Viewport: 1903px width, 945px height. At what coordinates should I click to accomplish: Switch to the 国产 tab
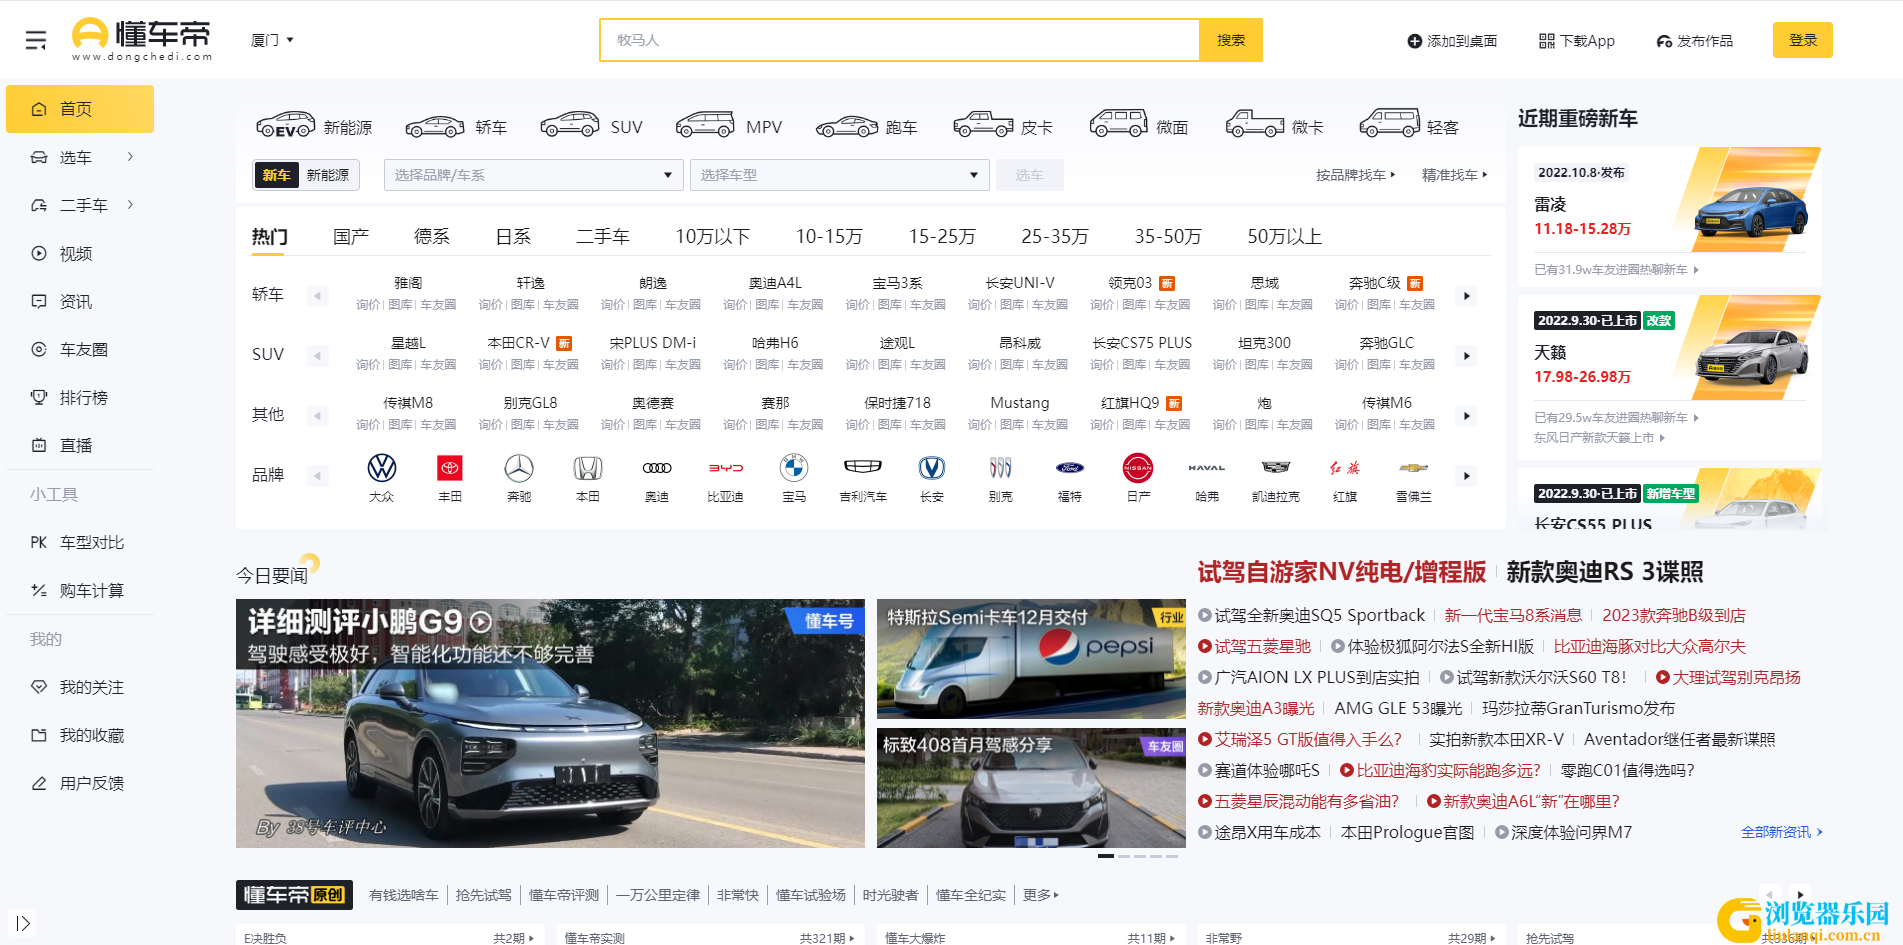coord(351,237)
